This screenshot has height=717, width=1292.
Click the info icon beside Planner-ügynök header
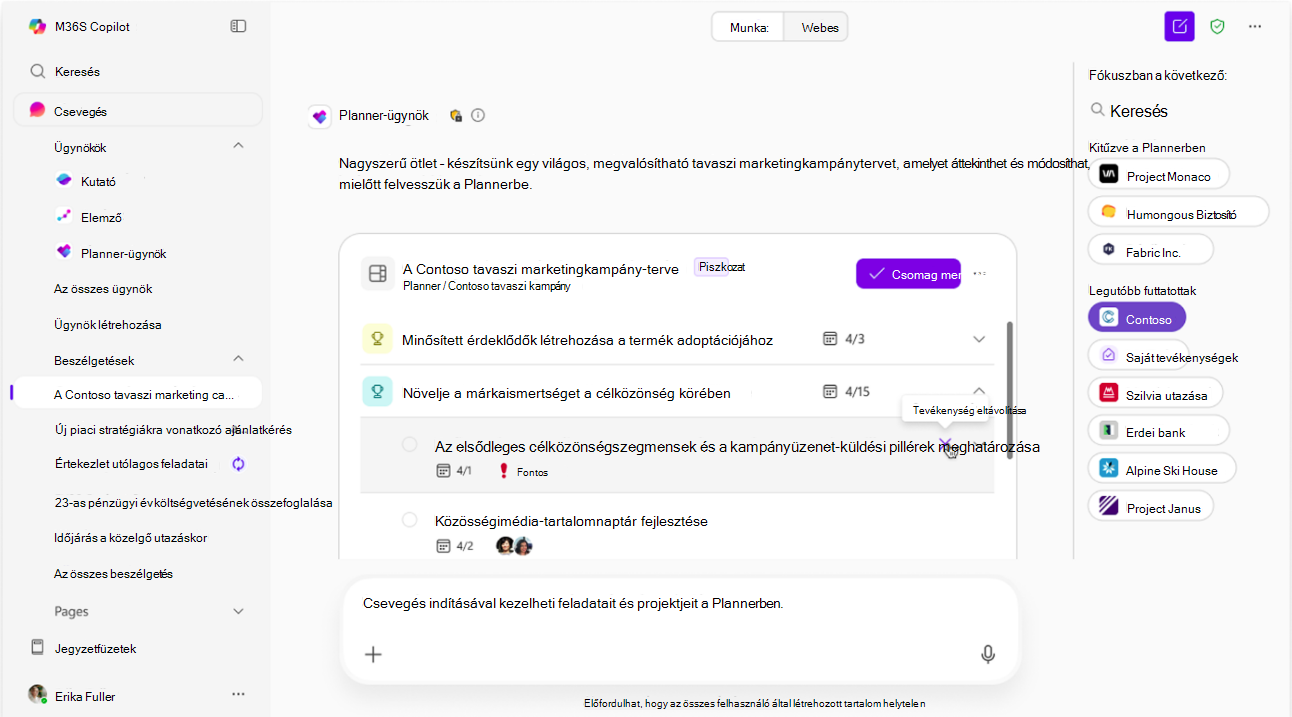[478, 115]
